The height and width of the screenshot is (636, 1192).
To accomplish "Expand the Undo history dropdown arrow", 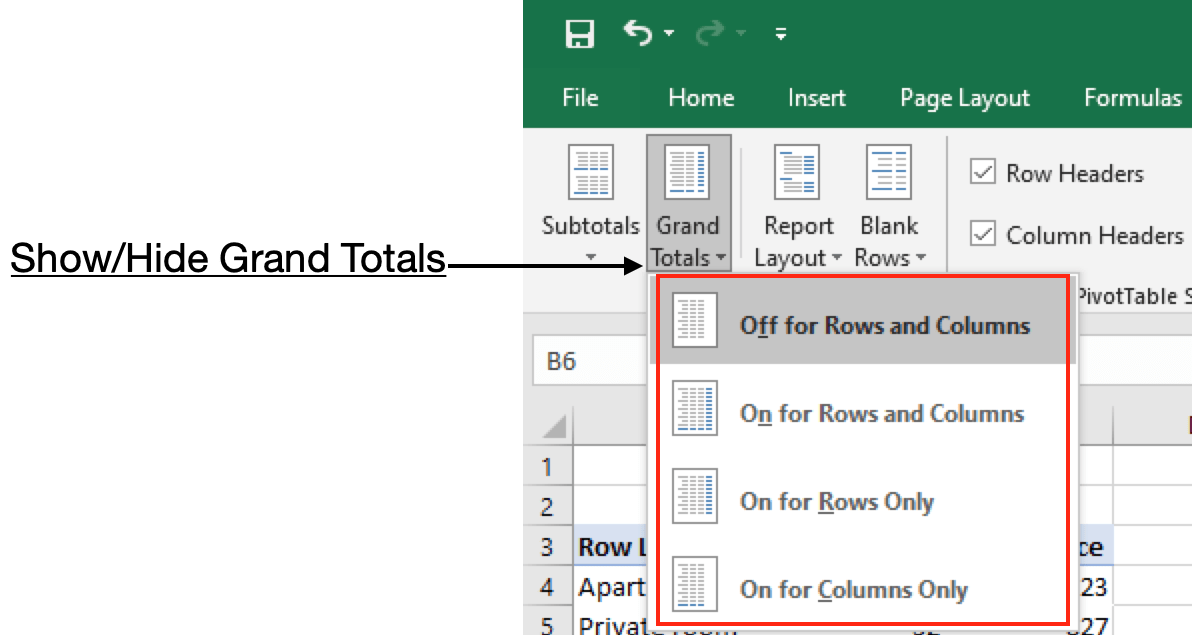I will 668,35.
